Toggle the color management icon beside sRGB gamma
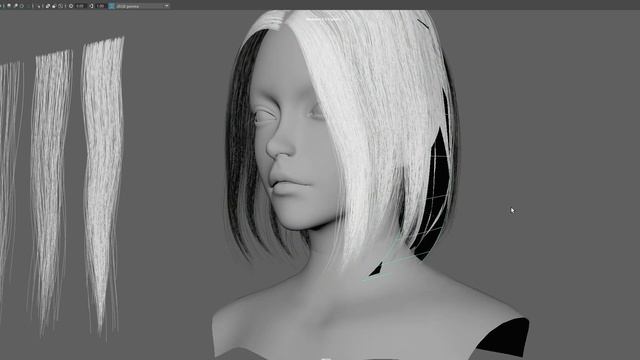The image size is (640, 360). tap(111, 6)
